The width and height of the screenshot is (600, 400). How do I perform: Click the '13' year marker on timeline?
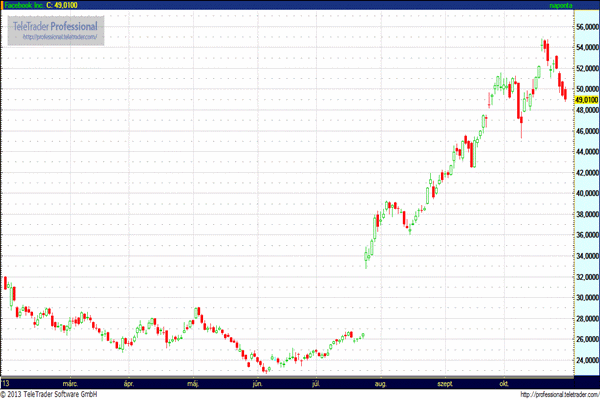coord(5,384)
